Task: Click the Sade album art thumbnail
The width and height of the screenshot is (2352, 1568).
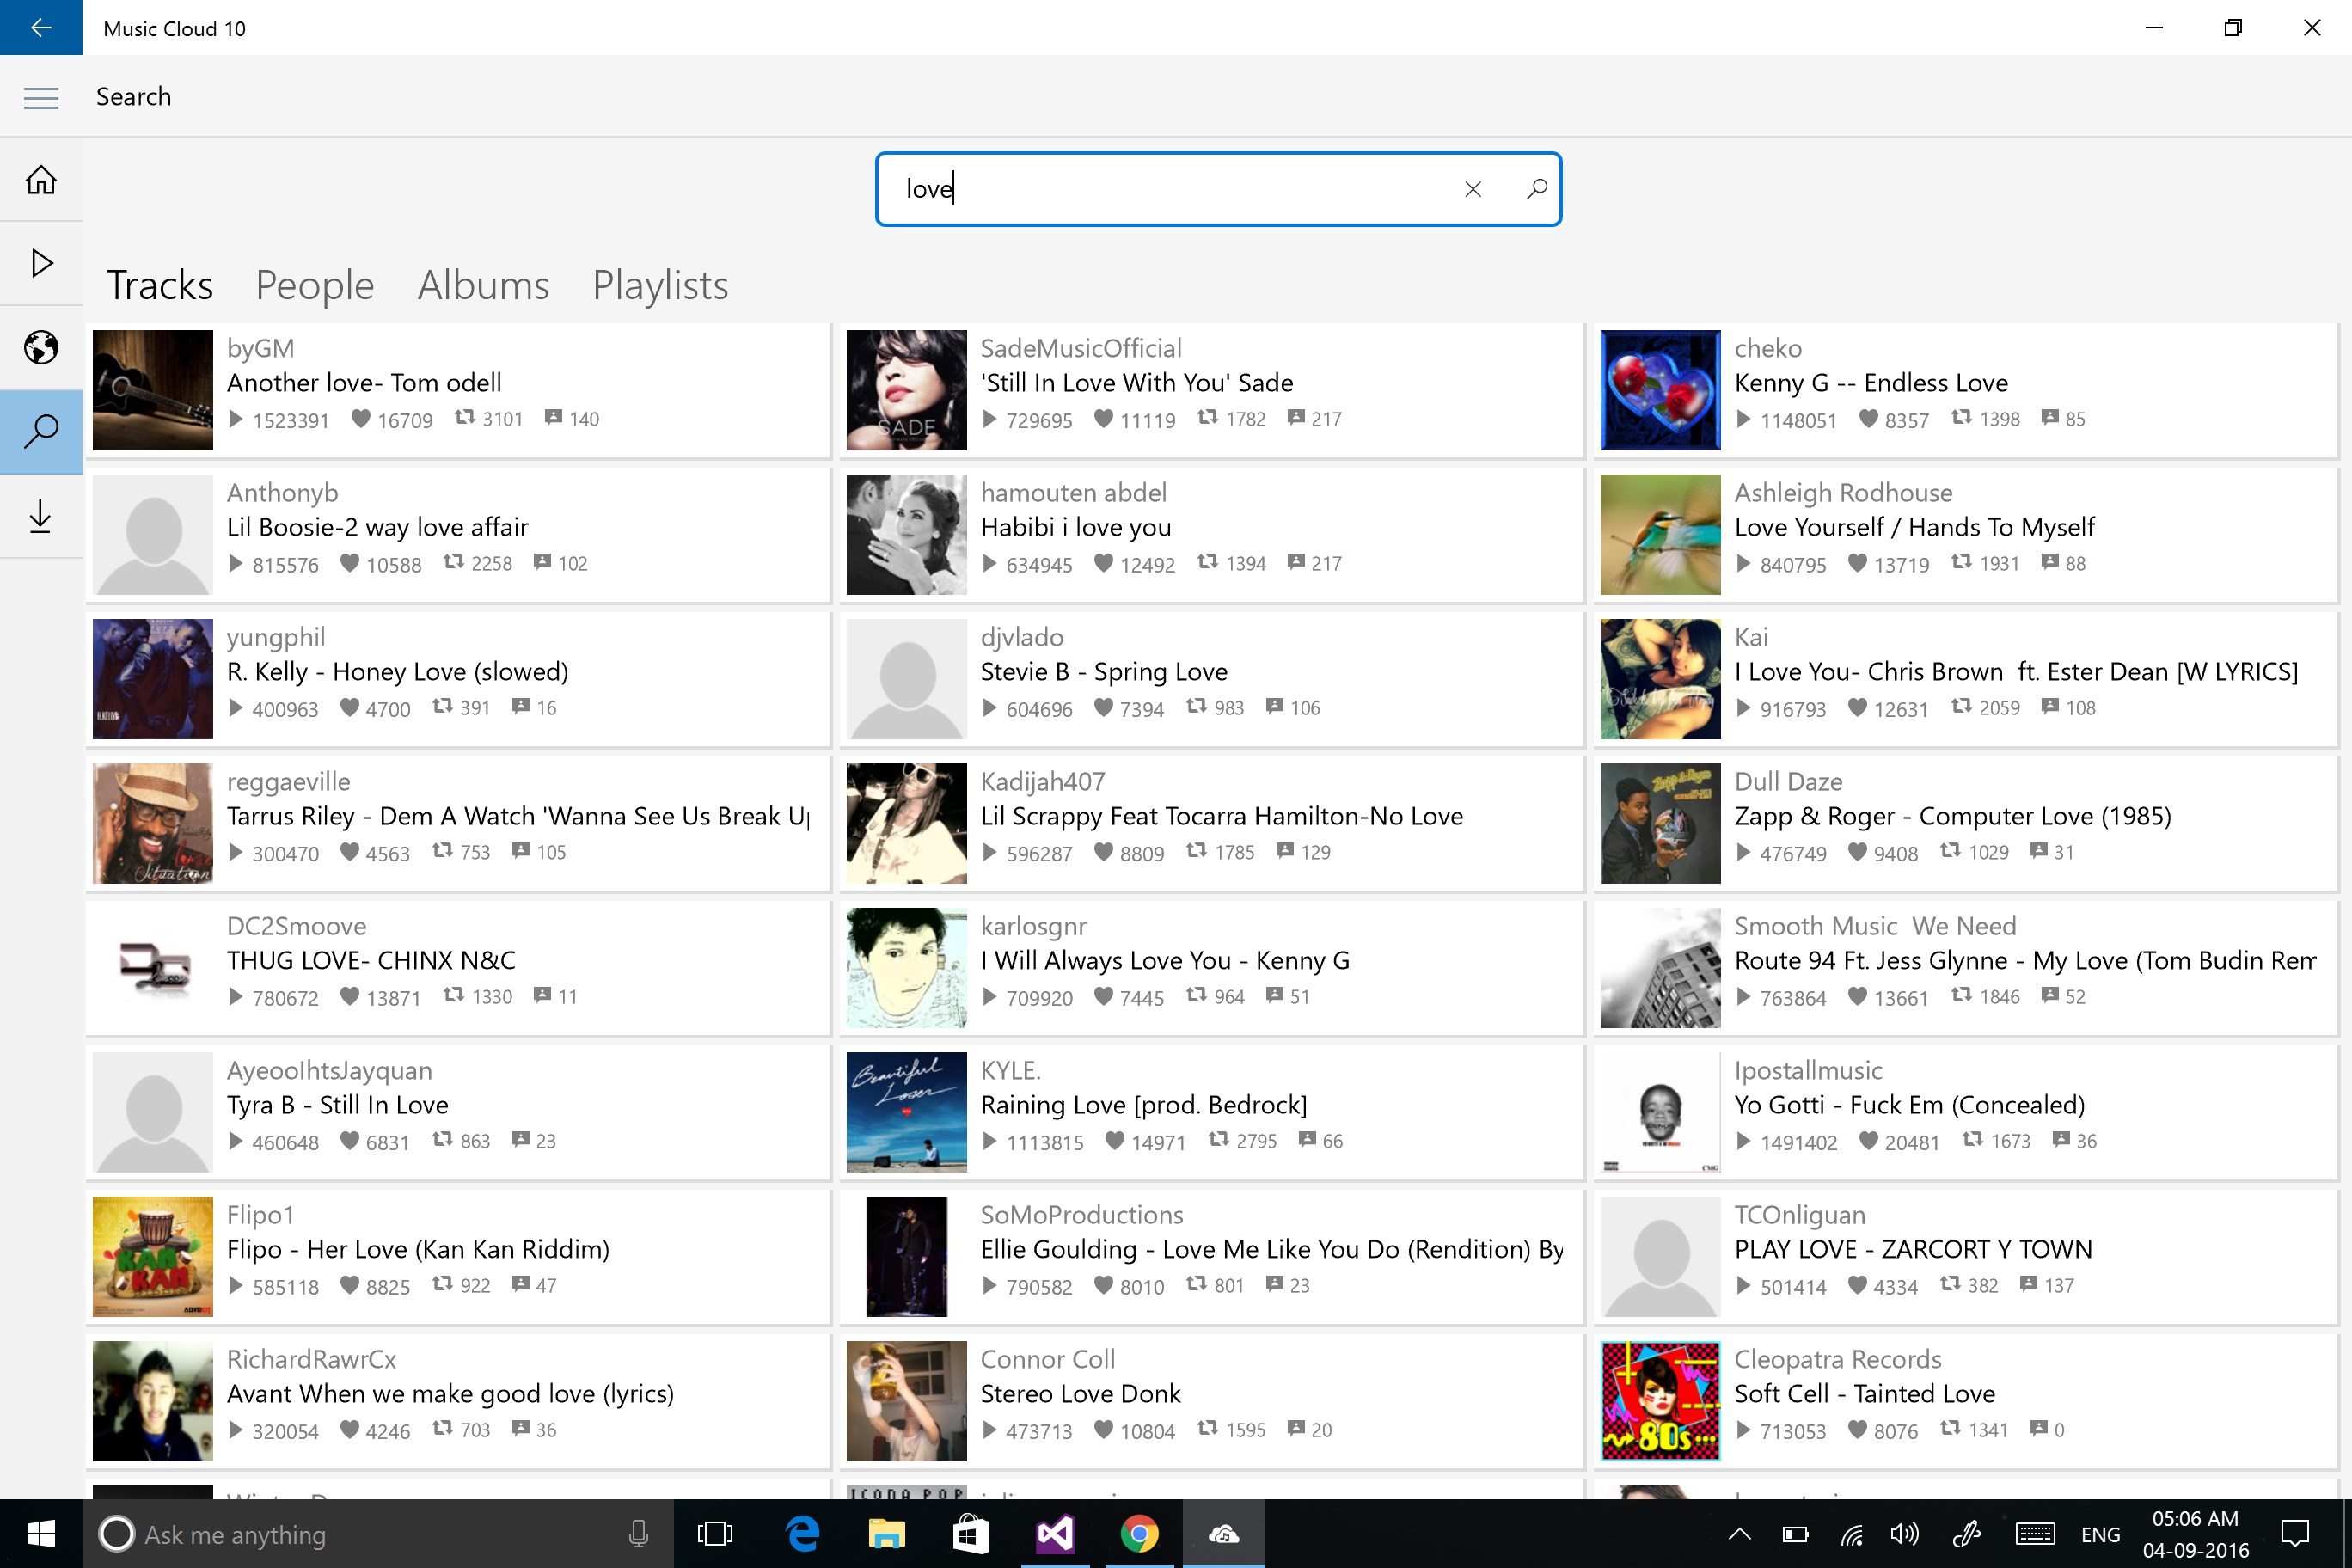Action: tap(906, 390)
